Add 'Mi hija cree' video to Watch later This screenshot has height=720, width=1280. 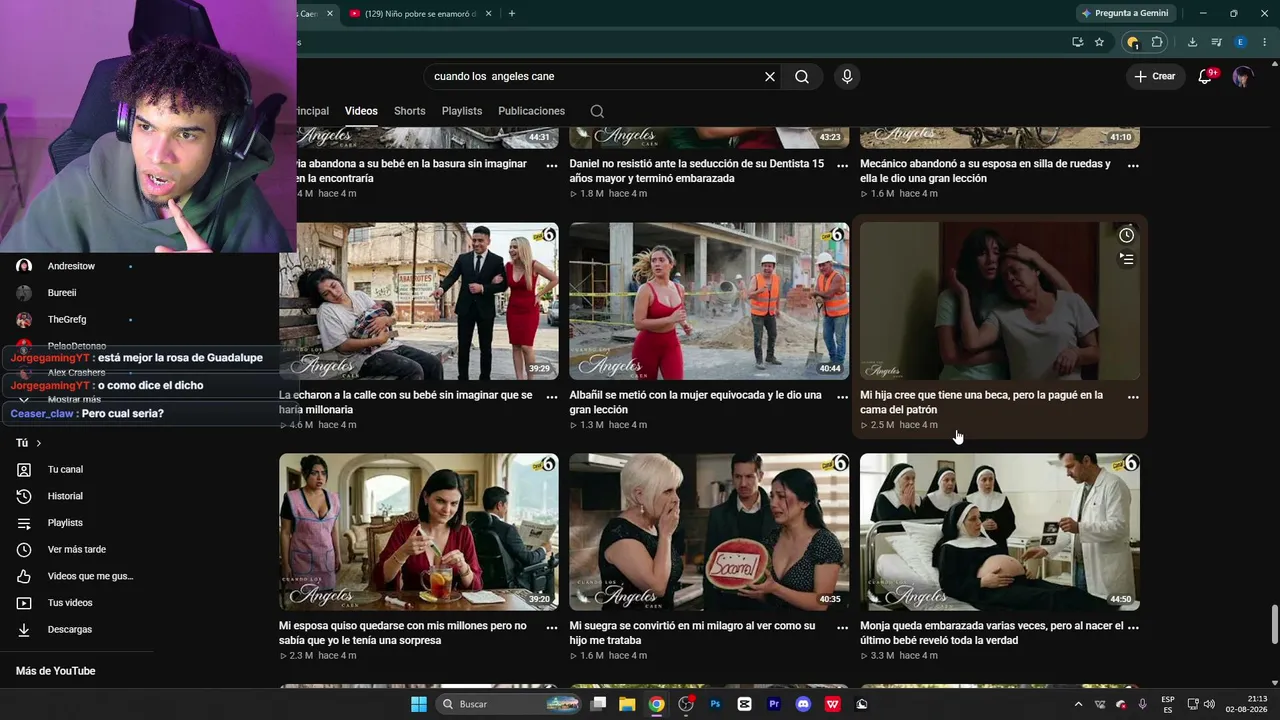(1126, 235)
